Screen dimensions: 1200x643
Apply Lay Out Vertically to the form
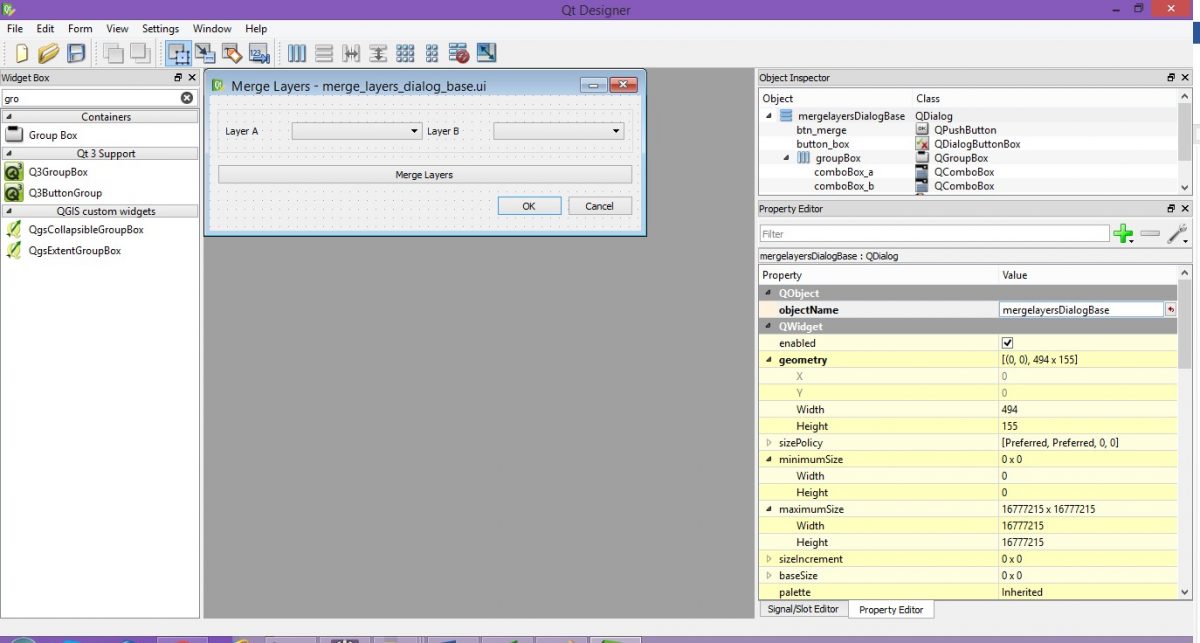325,53
